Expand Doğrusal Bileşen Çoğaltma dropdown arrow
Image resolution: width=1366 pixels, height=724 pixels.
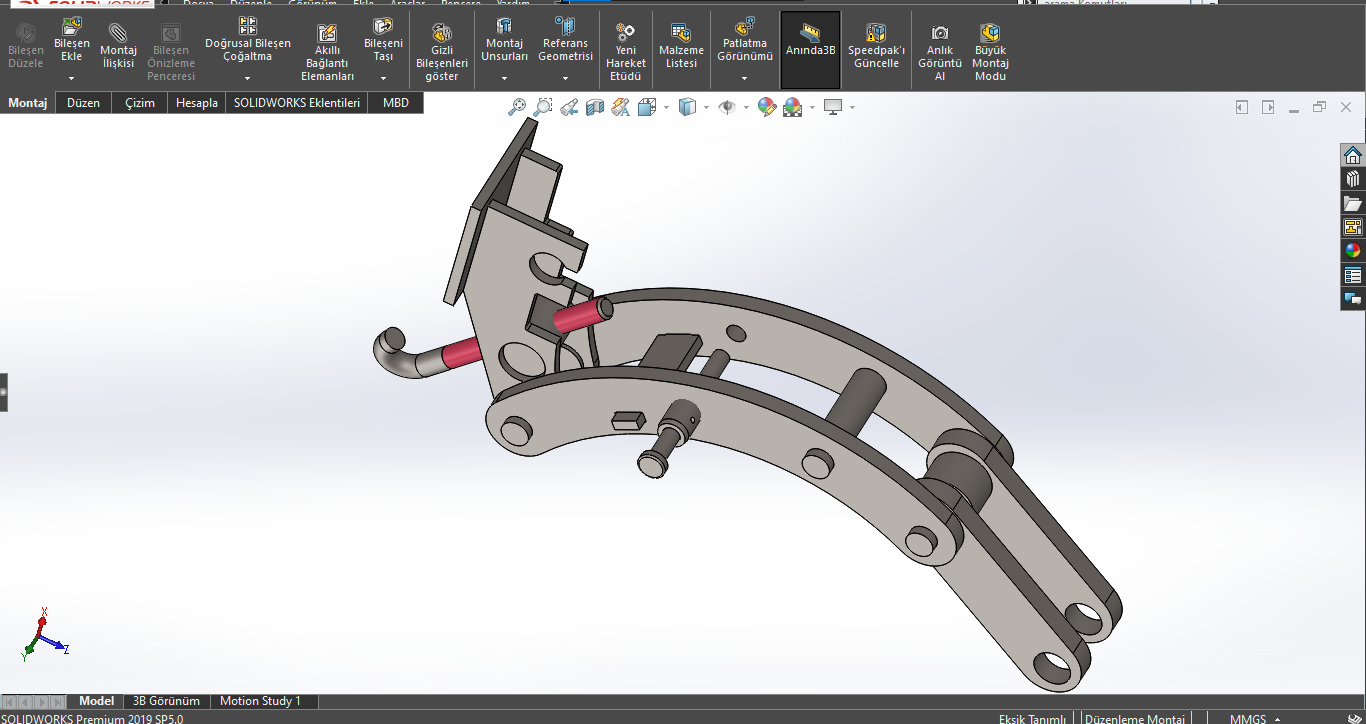tap(248, 78)
